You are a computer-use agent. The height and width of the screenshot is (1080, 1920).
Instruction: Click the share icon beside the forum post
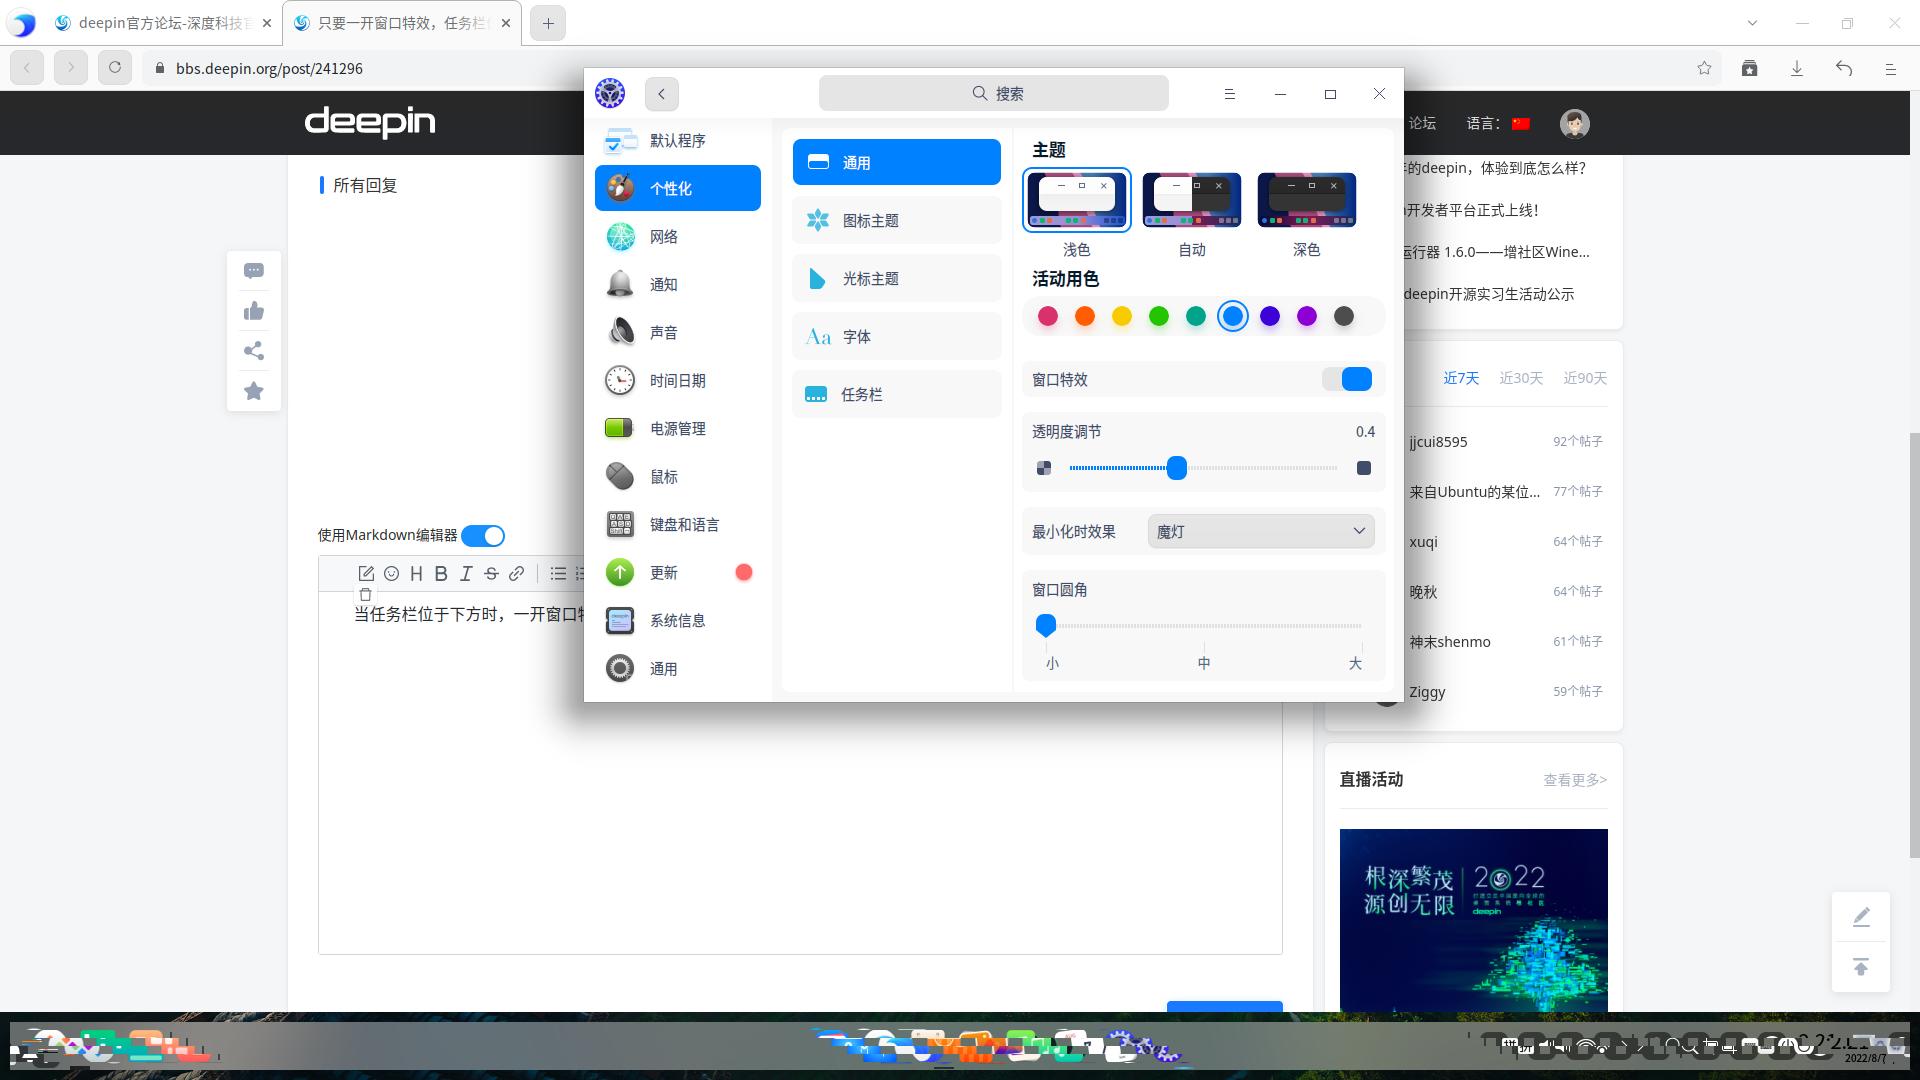253,350
